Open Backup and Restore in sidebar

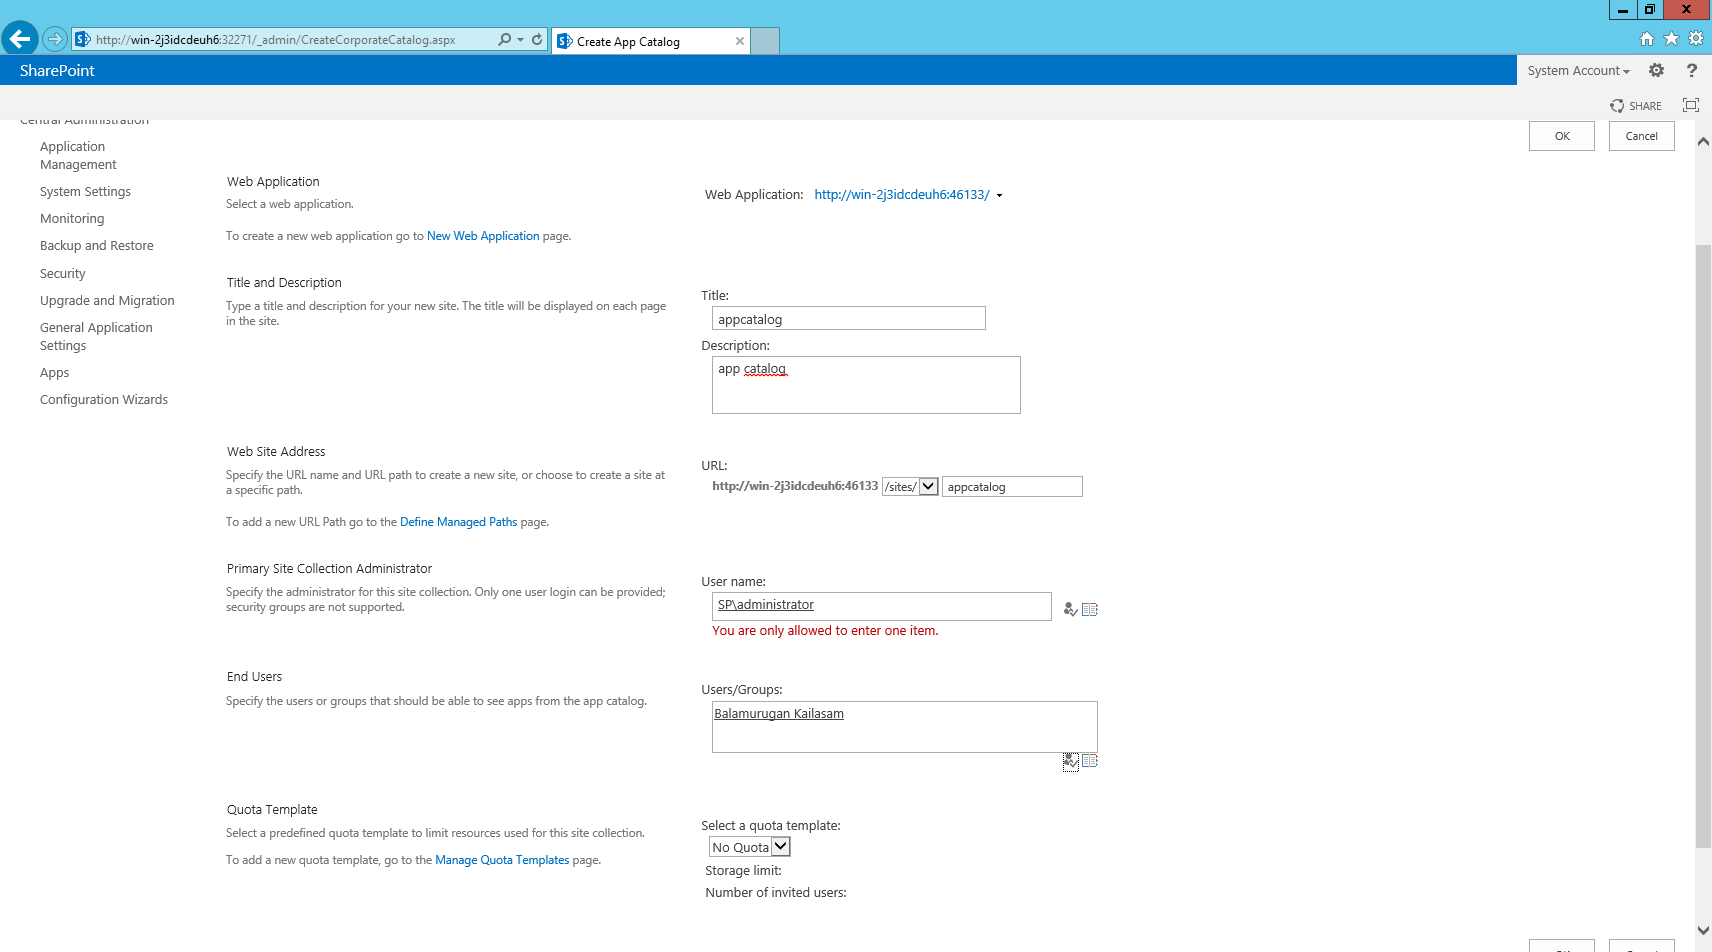pos(97,246)
